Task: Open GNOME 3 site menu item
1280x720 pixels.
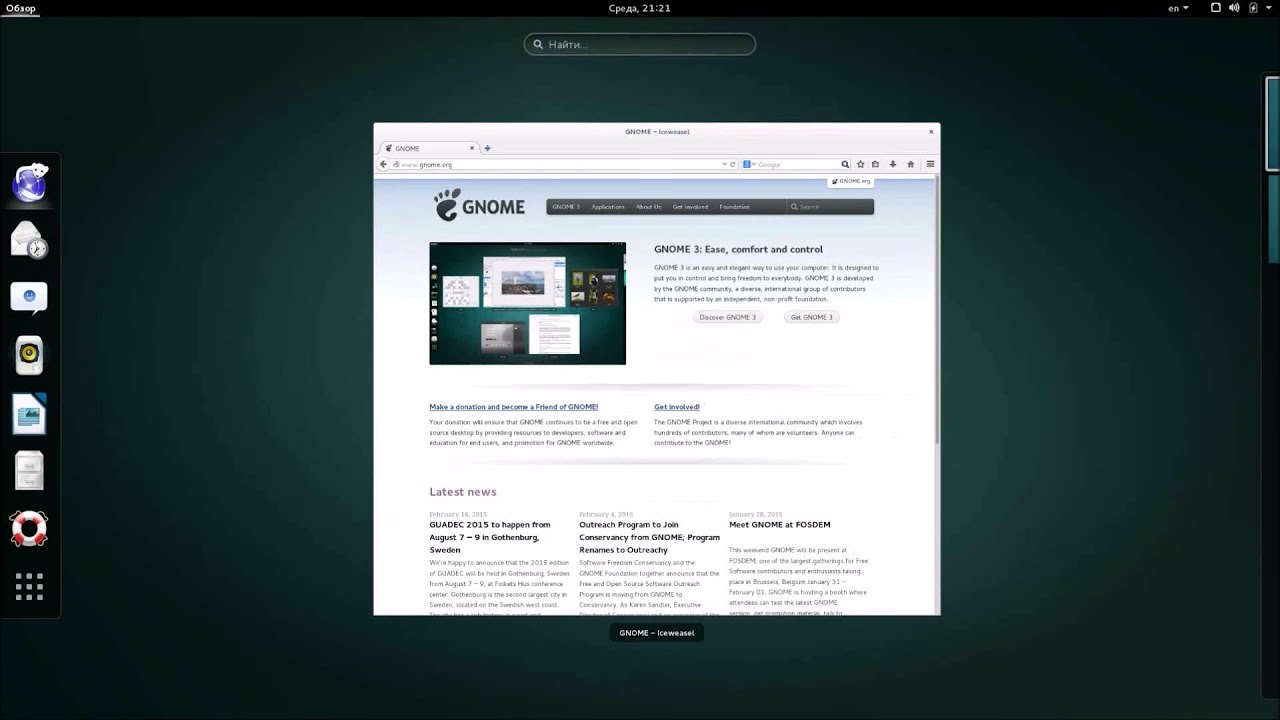Action: (x=566, y=207)
